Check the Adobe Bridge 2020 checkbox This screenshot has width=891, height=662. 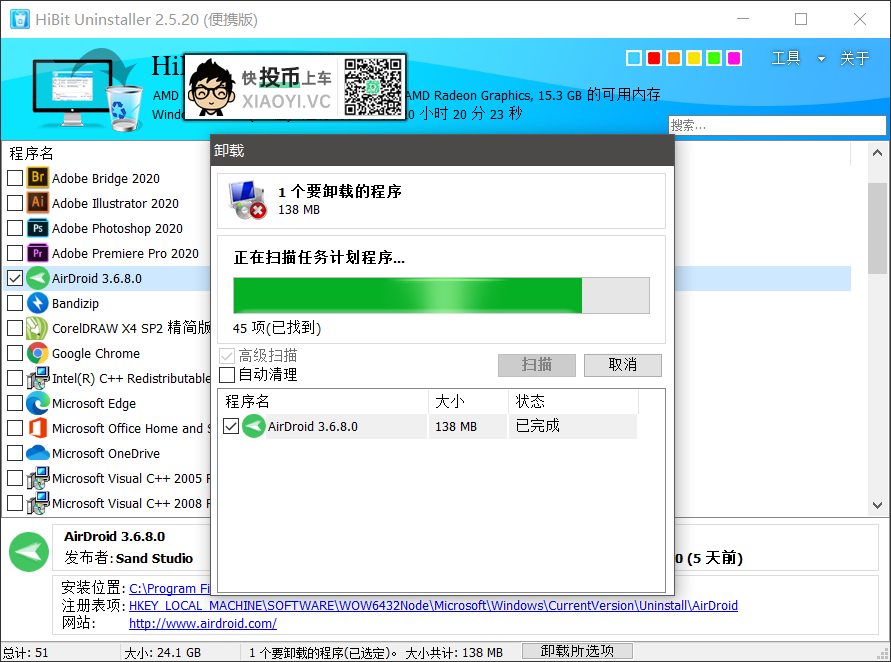point(15,178)
